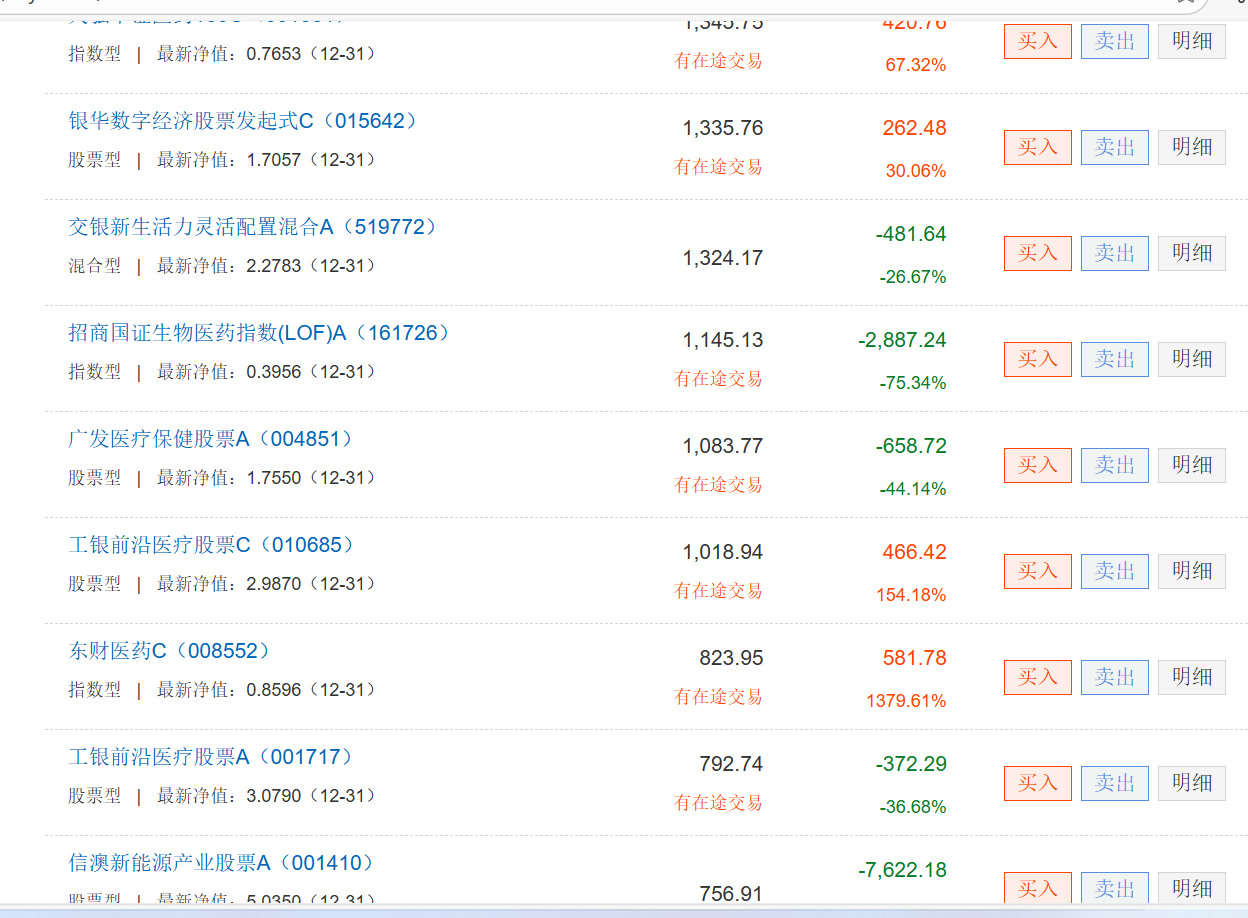Open fund 银华数字经济股票发起式C (015642)

point(243,121)
